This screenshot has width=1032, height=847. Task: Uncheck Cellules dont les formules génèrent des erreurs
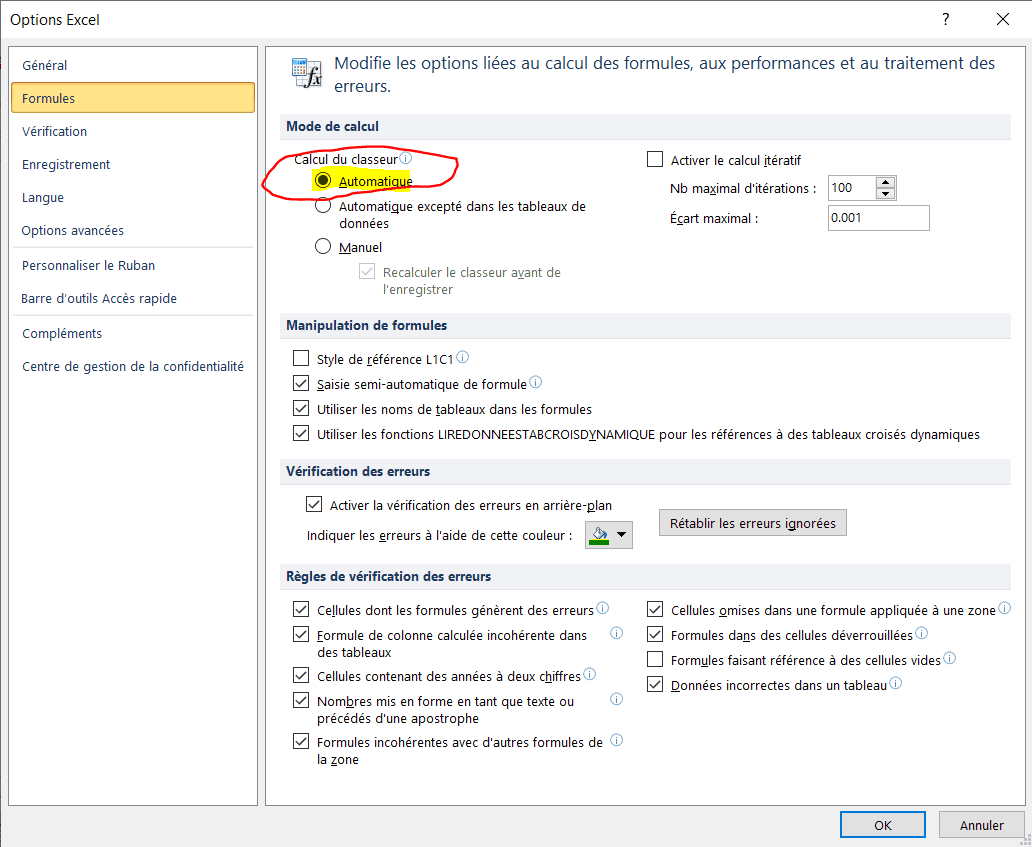click(301, 609)
